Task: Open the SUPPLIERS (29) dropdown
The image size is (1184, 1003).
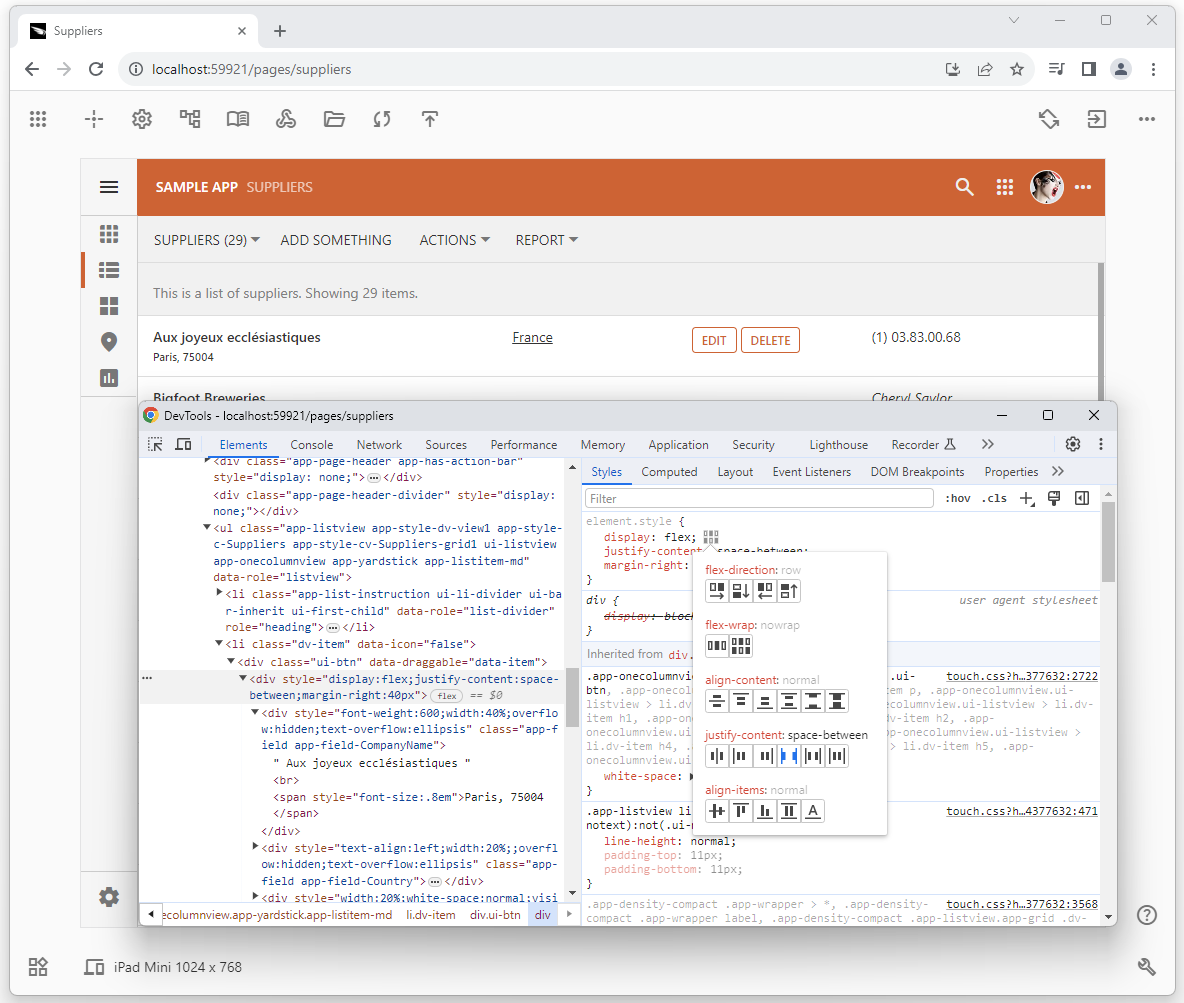Action: (207, 240)
